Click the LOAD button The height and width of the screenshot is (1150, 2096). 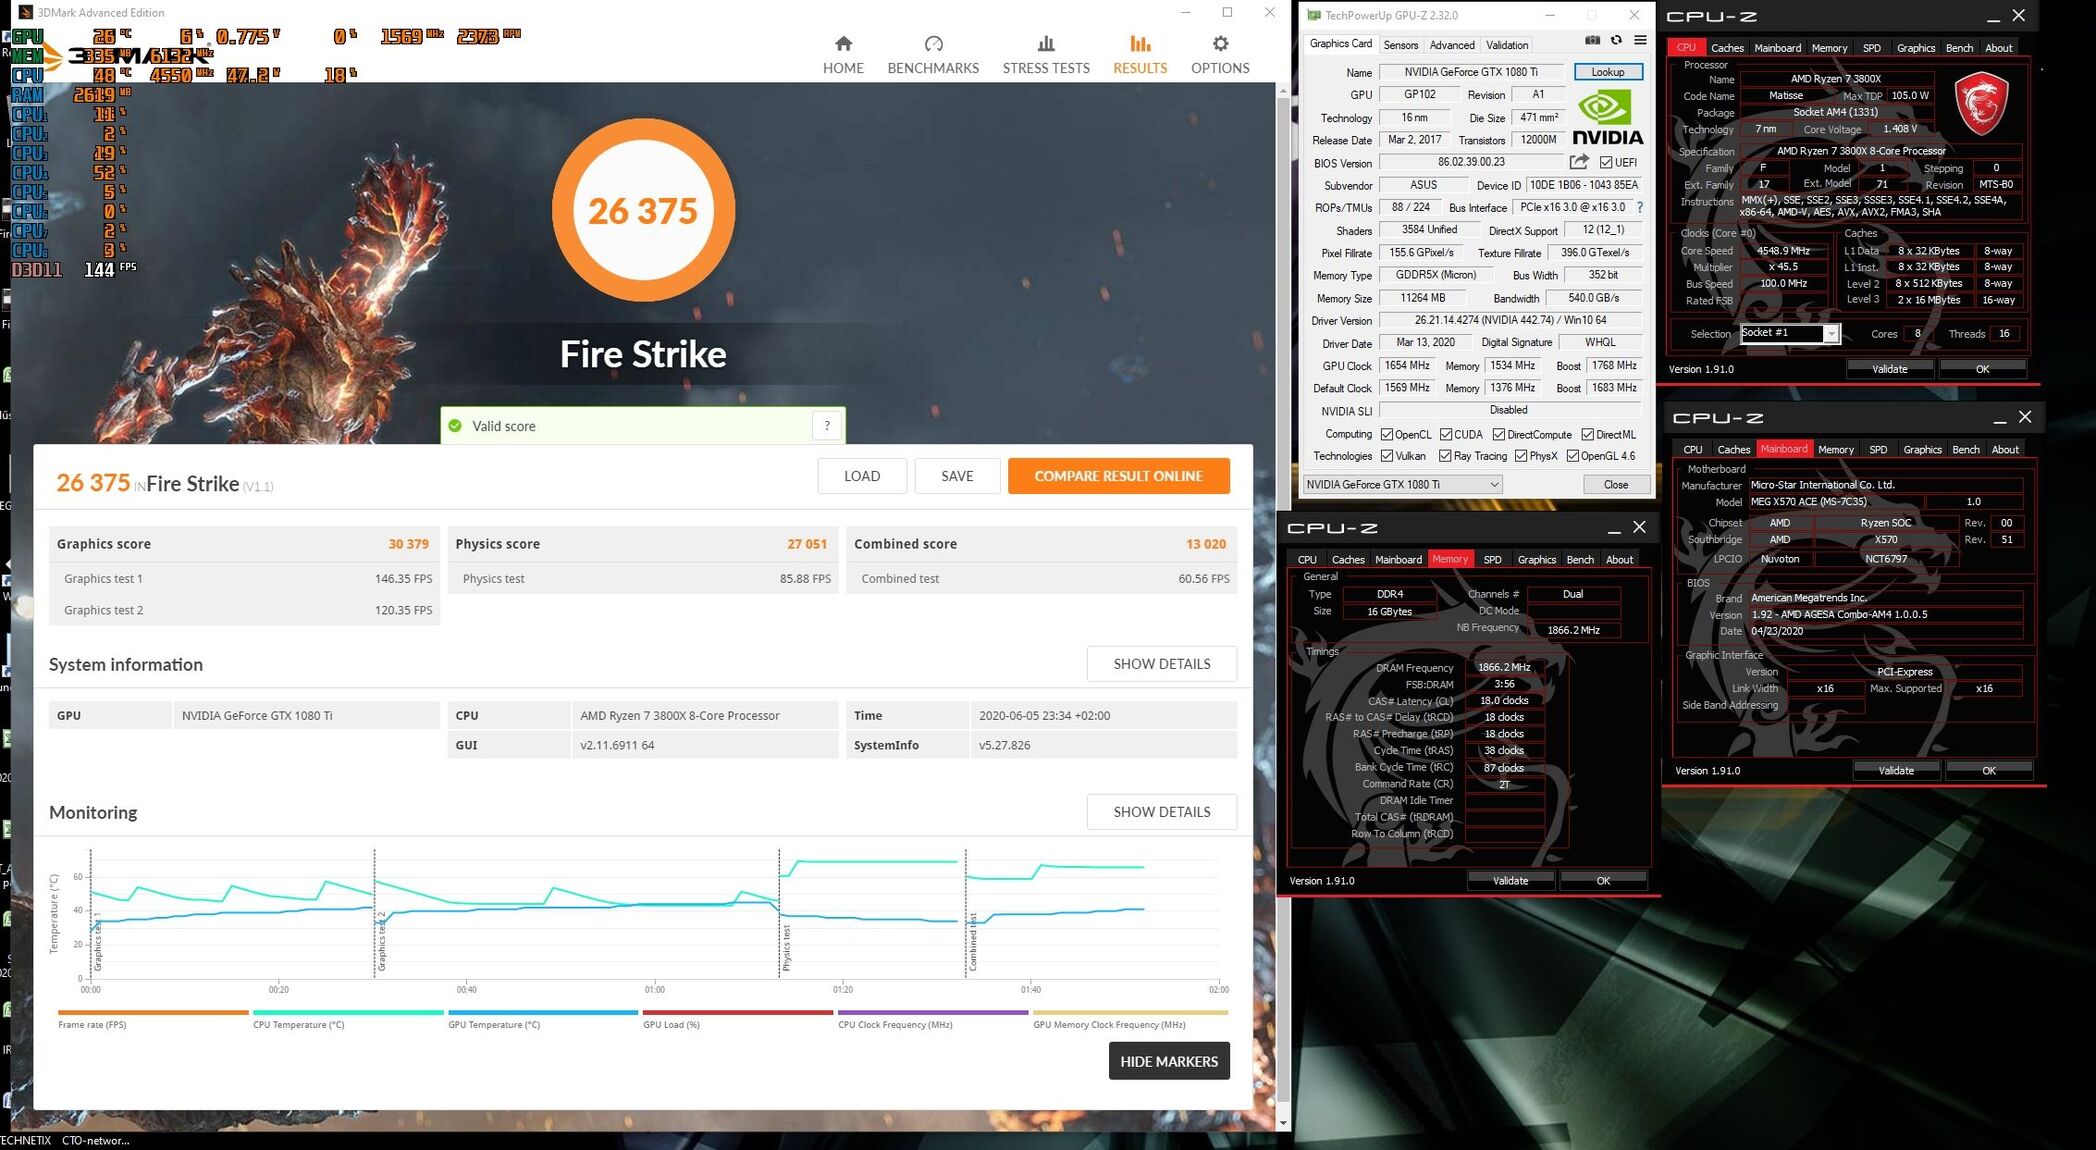click(862, 476)
